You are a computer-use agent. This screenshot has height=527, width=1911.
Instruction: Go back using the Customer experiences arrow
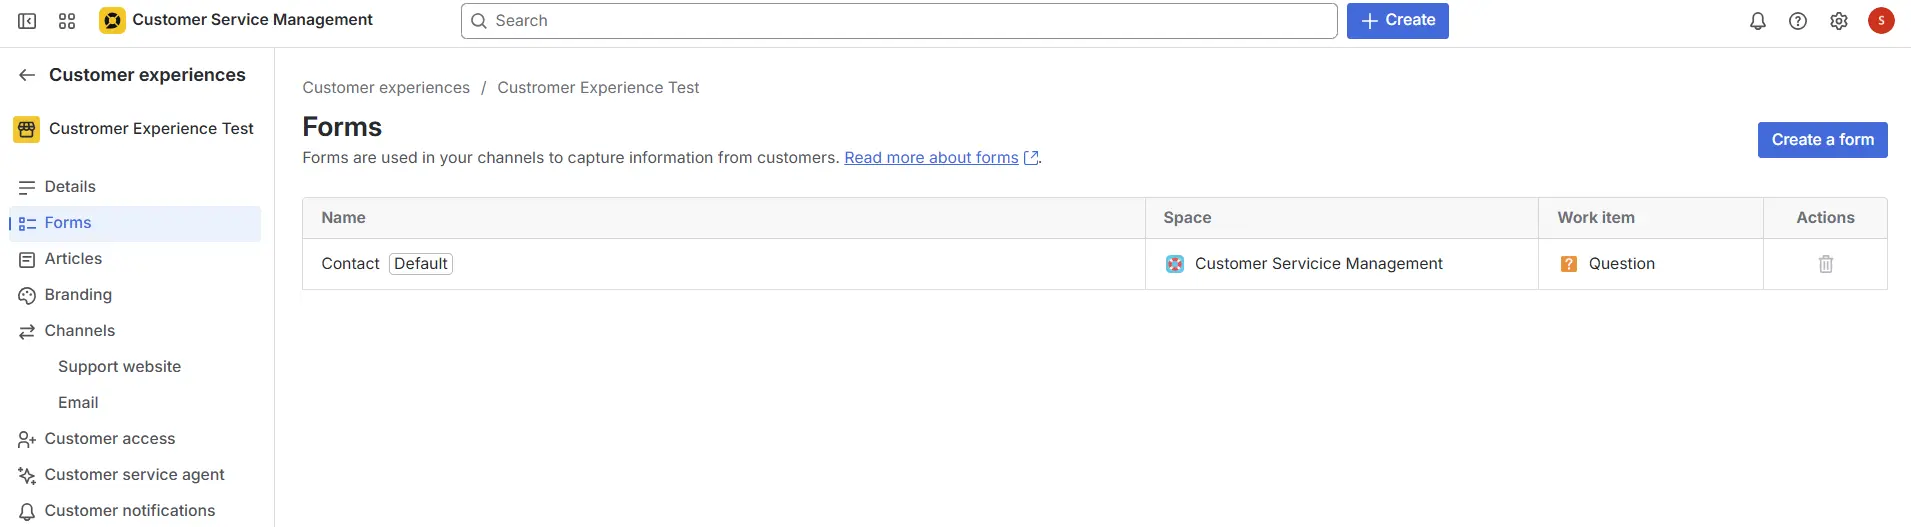click(x=27, y=75)
